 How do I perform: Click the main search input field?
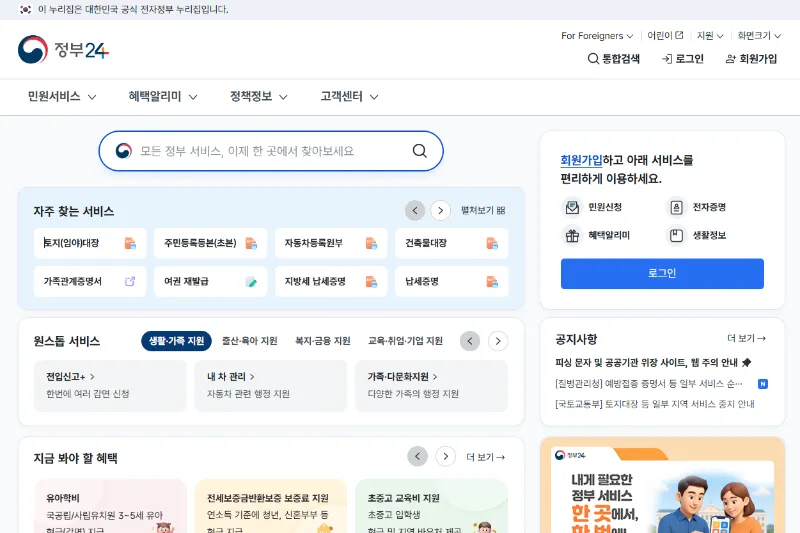[x=270, y=151]
